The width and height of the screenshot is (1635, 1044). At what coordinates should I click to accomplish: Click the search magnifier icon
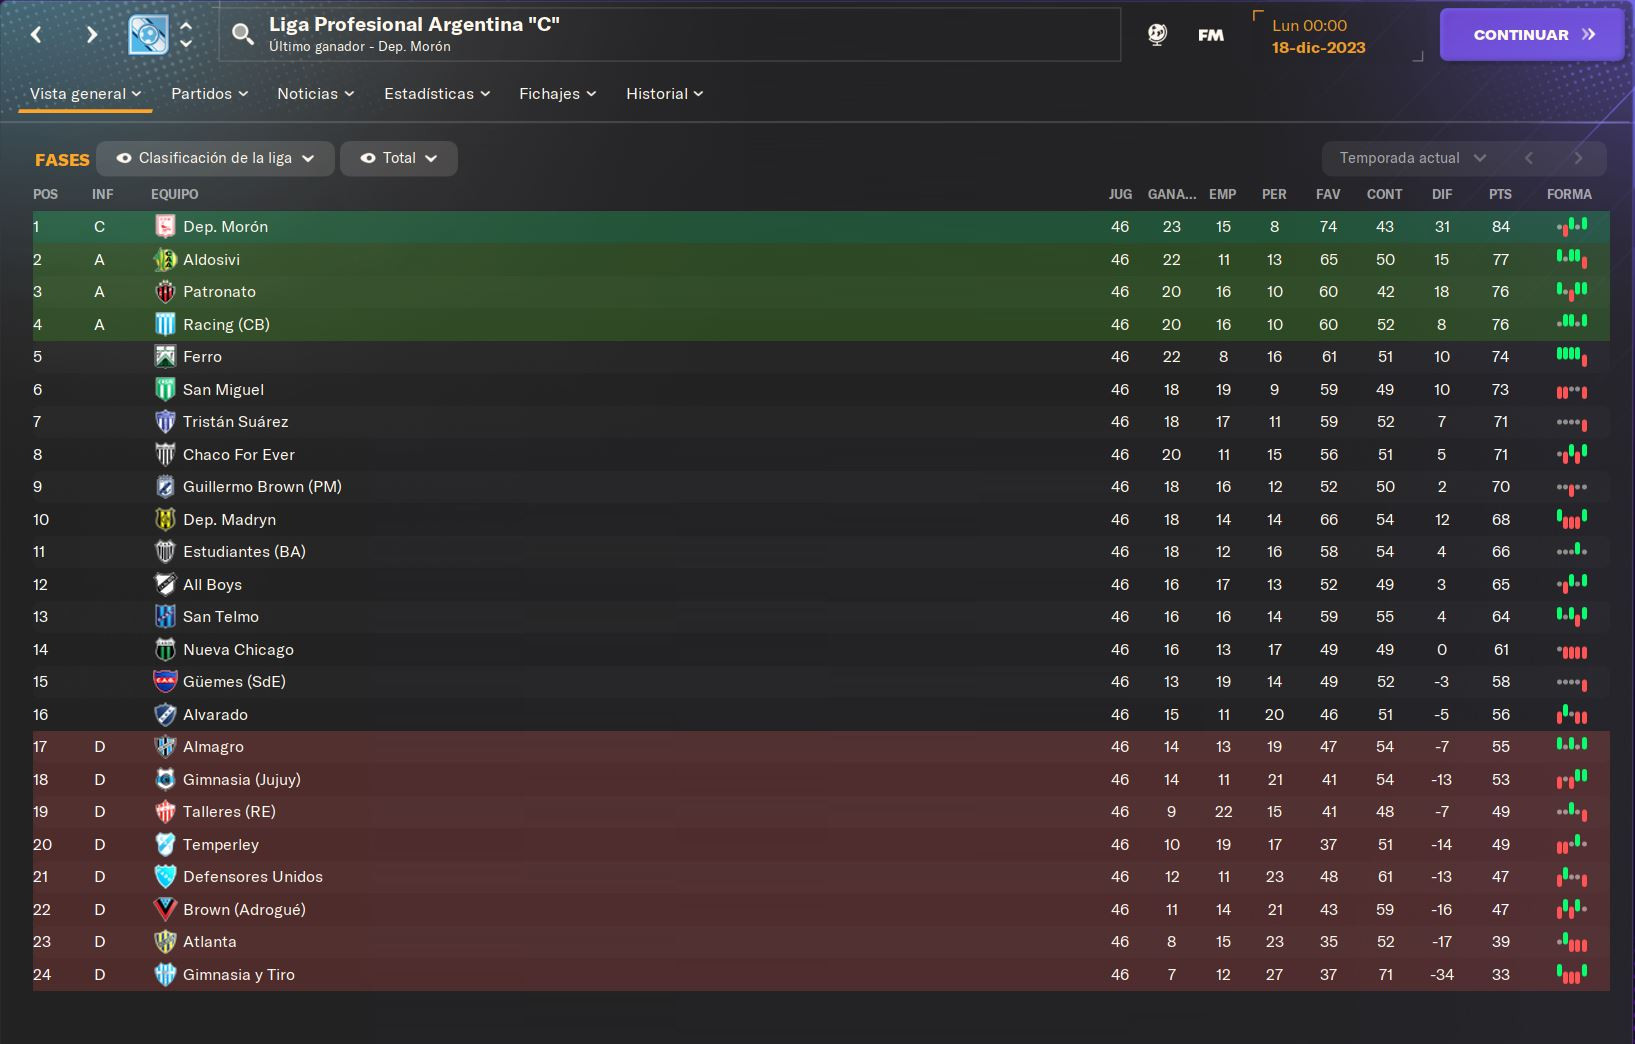click(x=242, y=35)
